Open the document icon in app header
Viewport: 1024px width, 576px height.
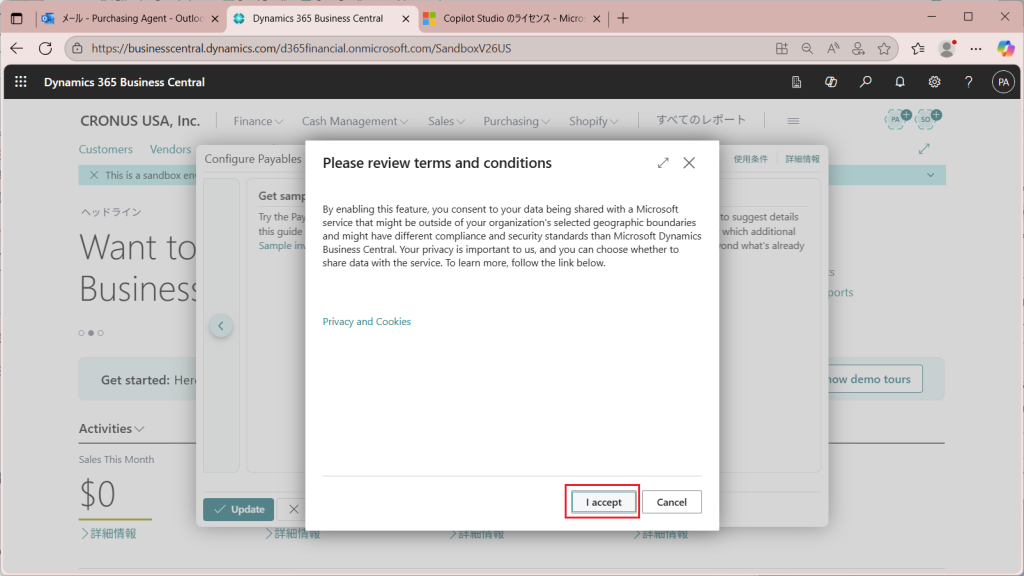796,82
